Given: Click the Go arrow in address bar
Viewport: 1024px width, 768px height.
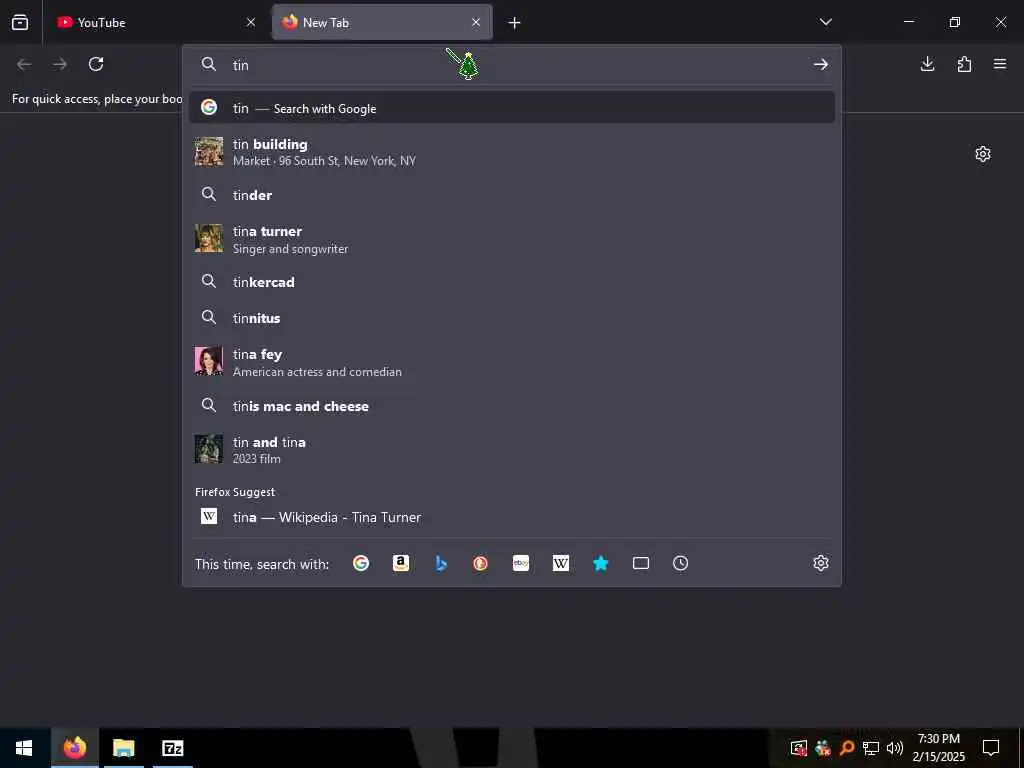Looking at the screenshot, I should click(x=821, y=65).
